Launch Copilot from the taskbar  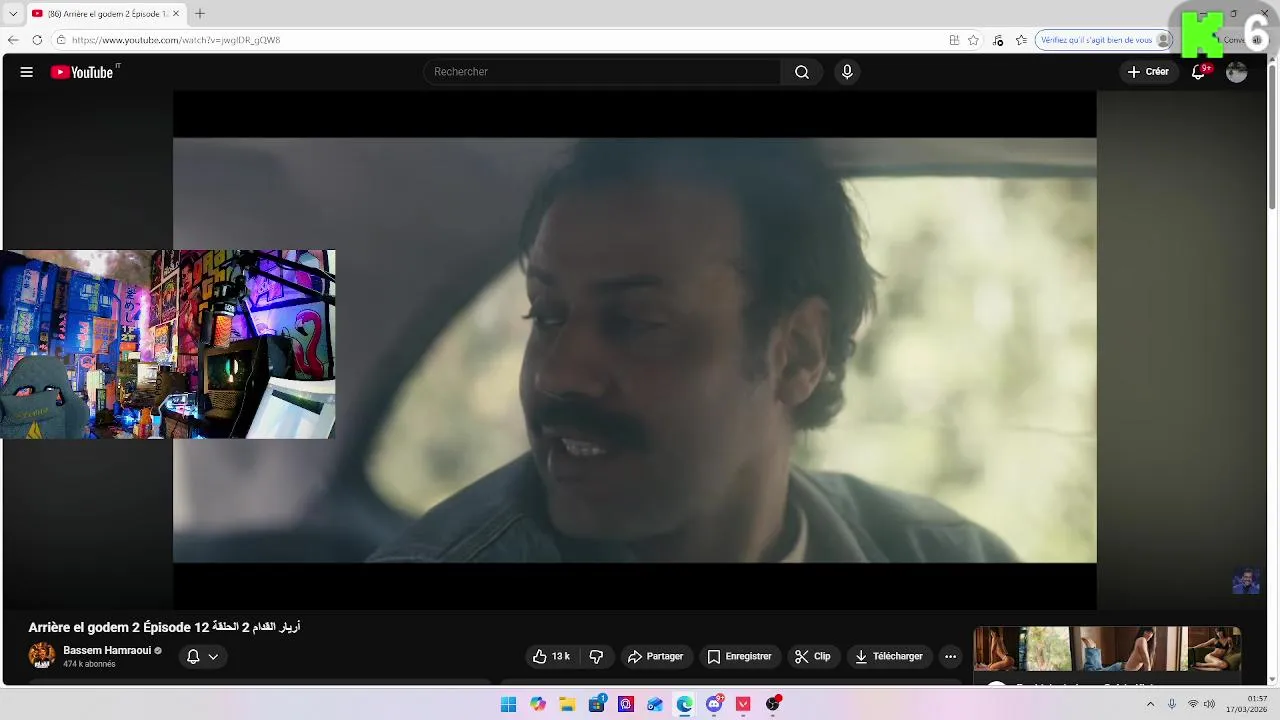click(x=538, y=704)
